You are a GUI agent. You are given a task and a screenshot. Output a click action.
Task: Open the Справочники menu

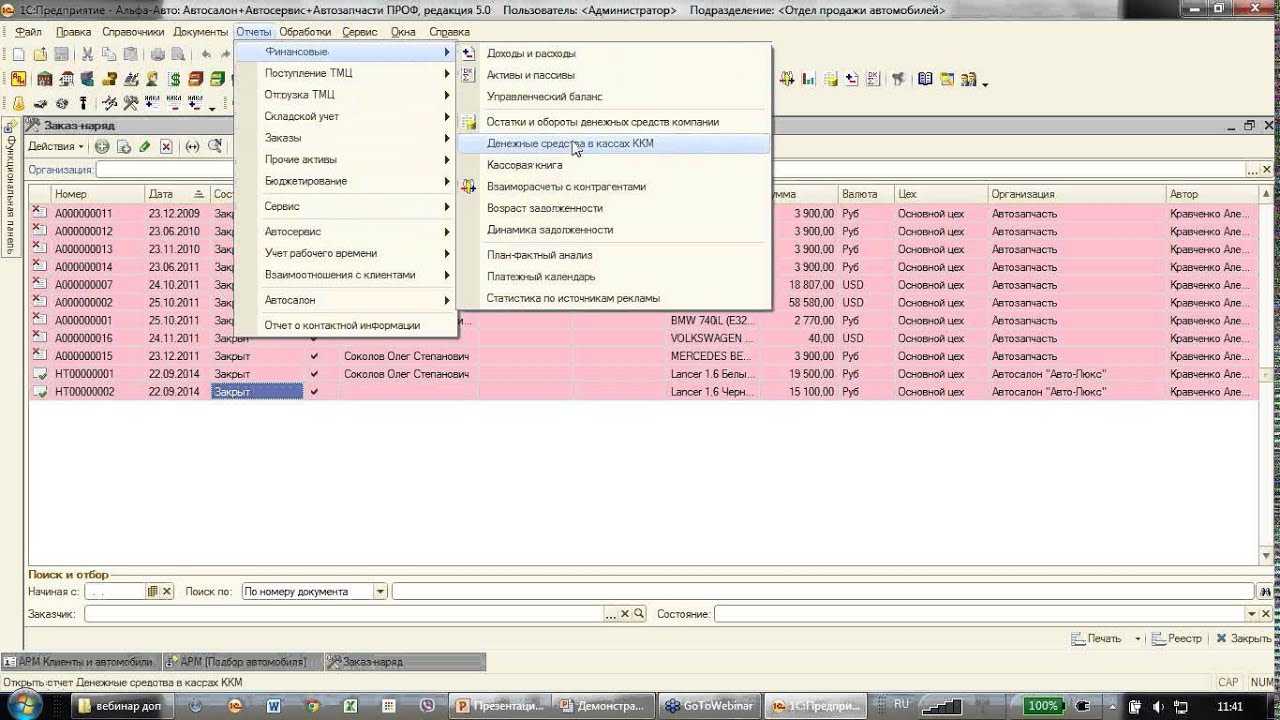[133, 32]
